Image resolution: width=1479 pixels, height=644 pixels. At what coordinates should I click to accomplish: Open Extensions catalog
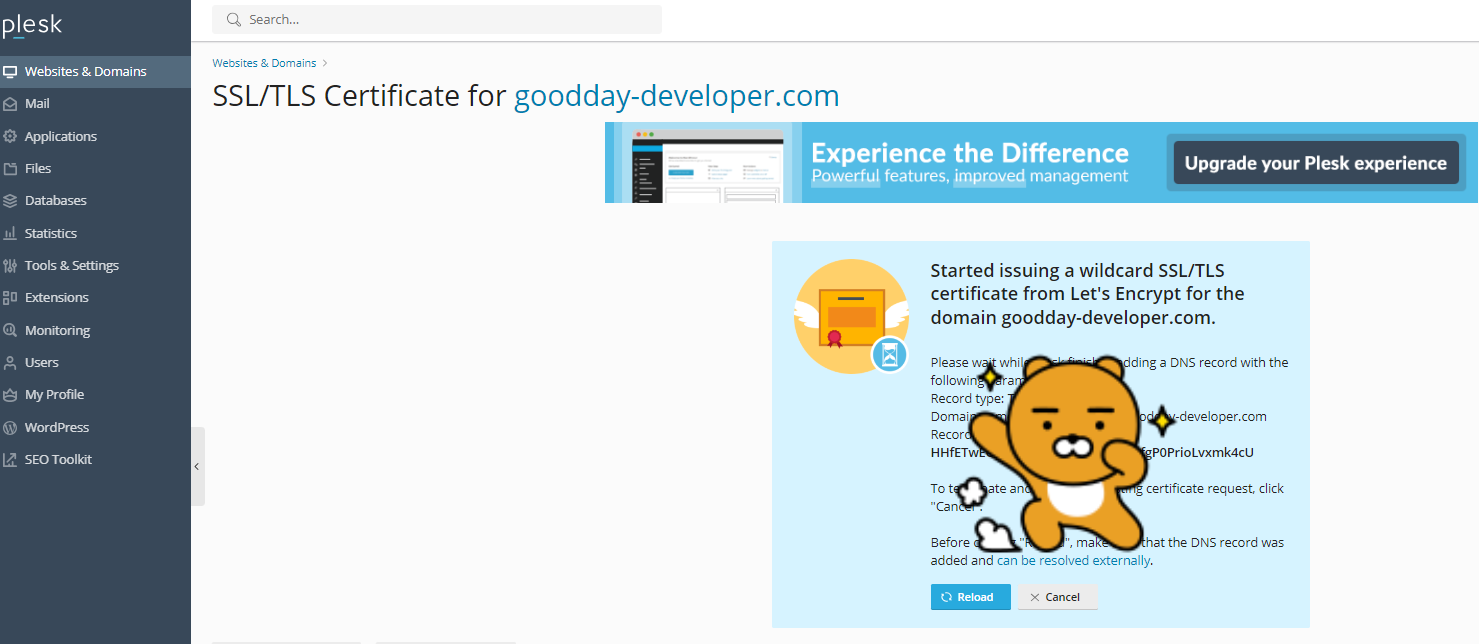95,298
